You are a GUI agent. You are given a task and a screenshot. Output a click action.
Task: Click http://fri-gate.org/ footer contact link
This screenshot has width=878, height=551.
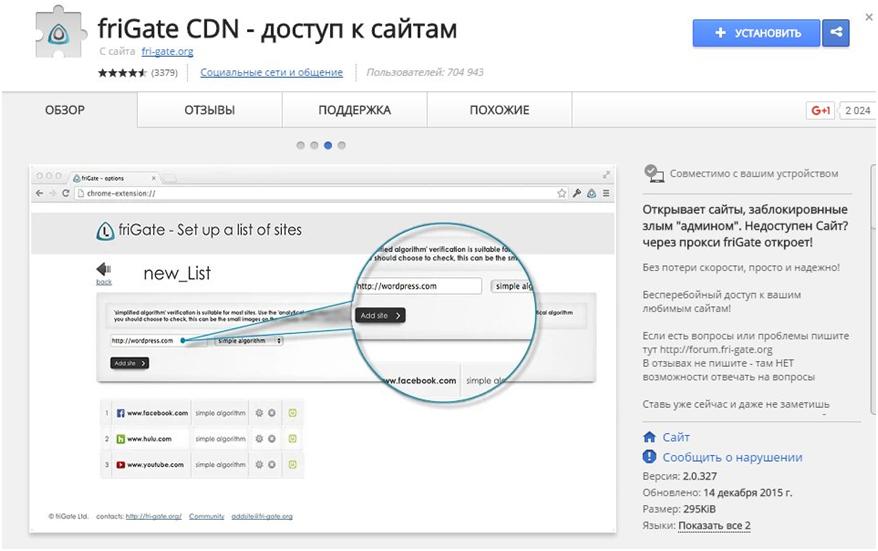153,516
